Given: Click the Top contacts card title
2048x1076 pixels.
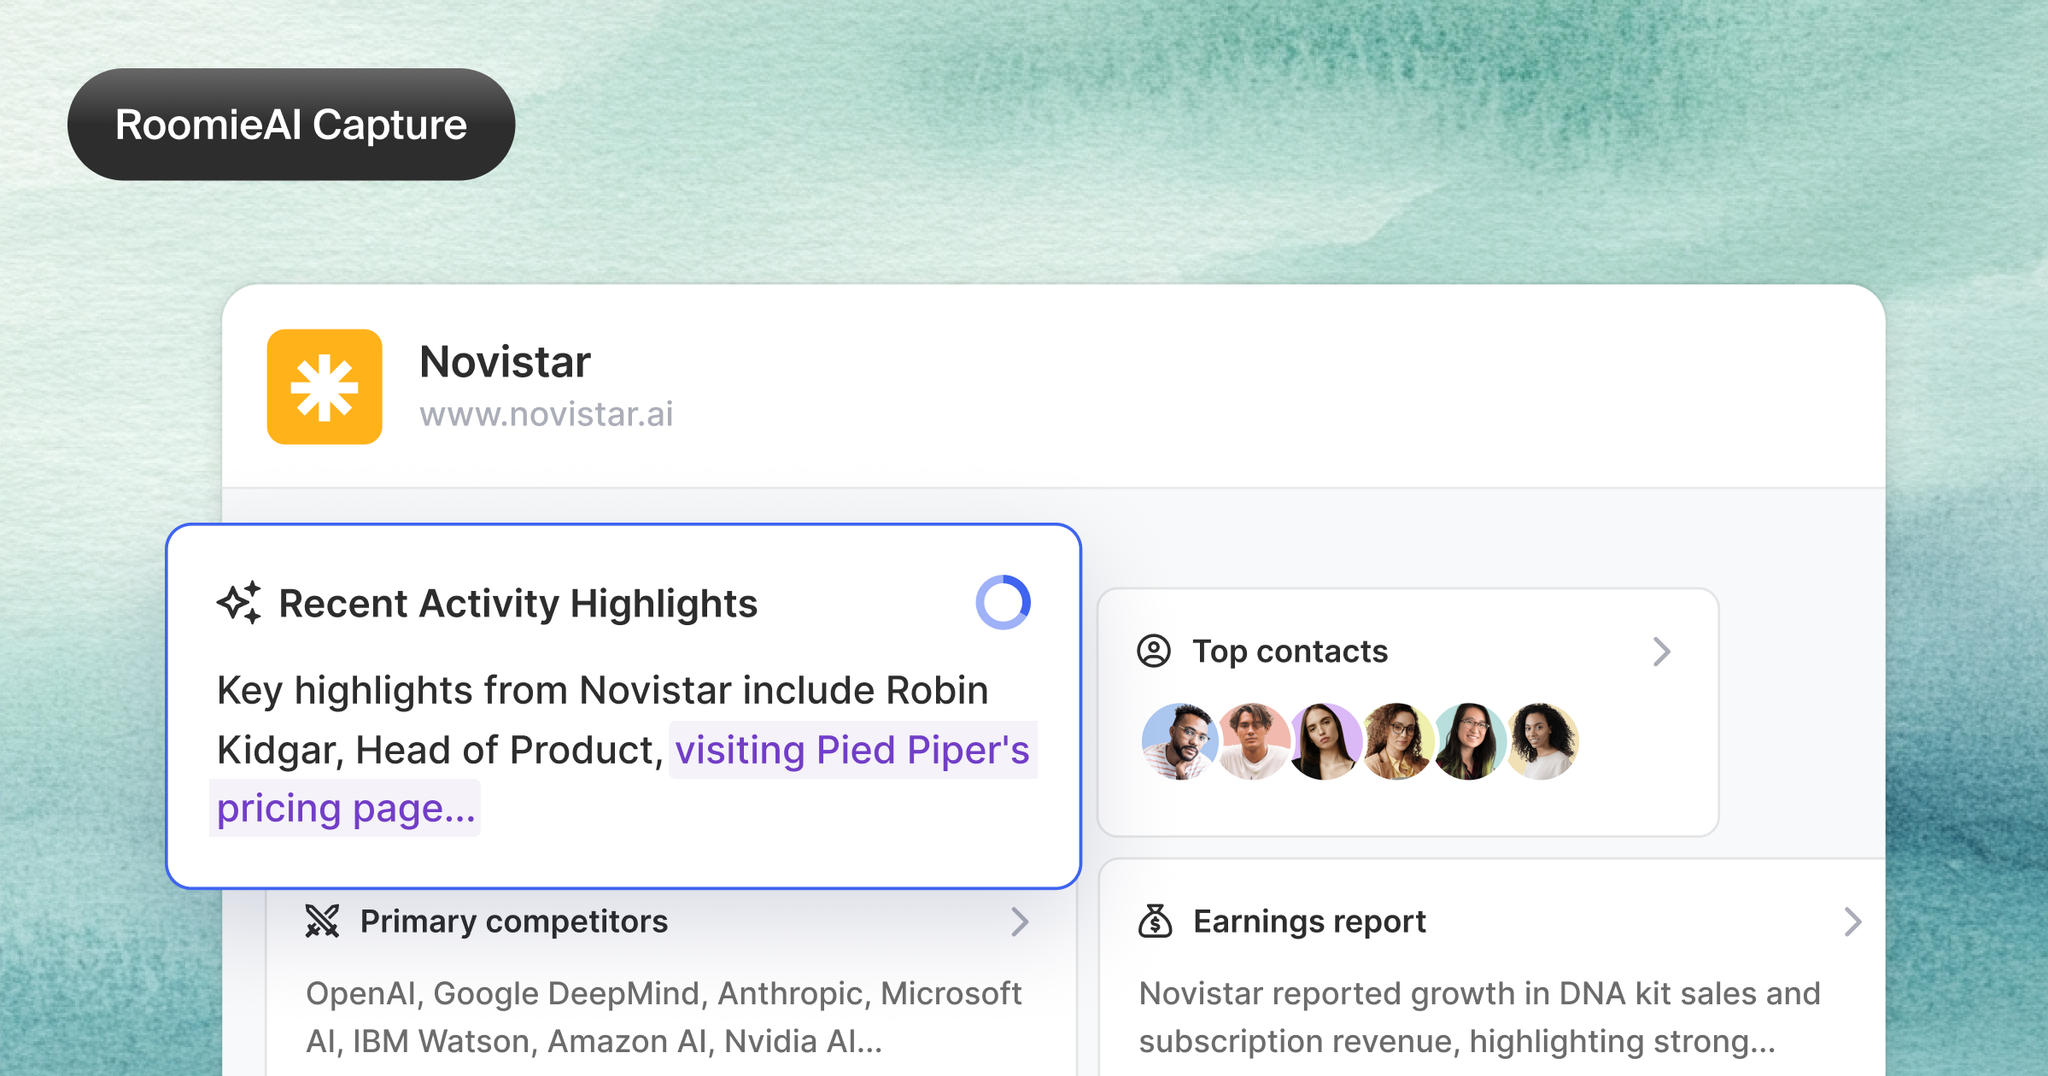Looking at the screenshot, I should click(x=1290, y=652).
